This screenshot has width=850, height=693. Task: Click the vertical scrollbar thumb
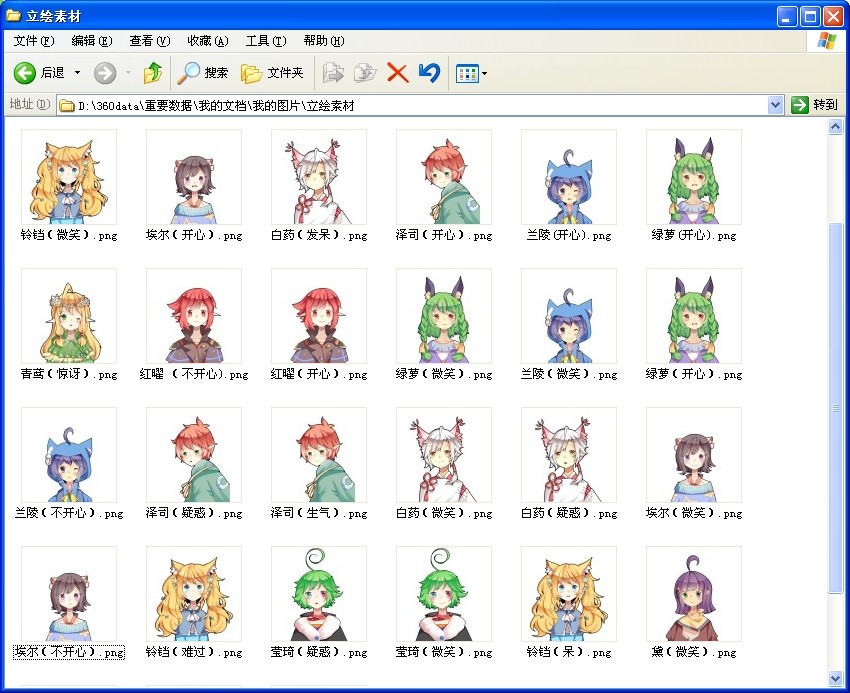[835, 408]
